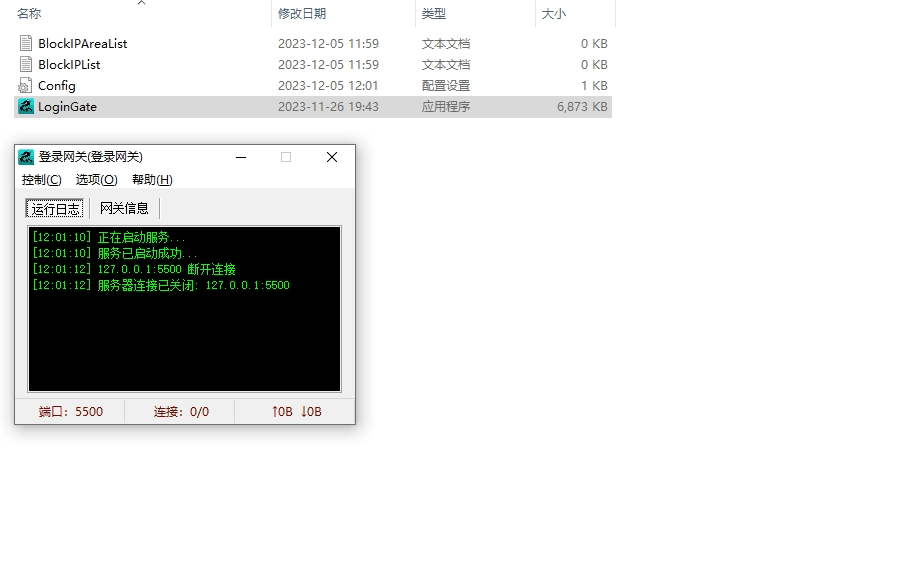899x568 pixels.
Task: Click the Config size 1 KB
Action: pyautogui.click(x=594, y=85)
